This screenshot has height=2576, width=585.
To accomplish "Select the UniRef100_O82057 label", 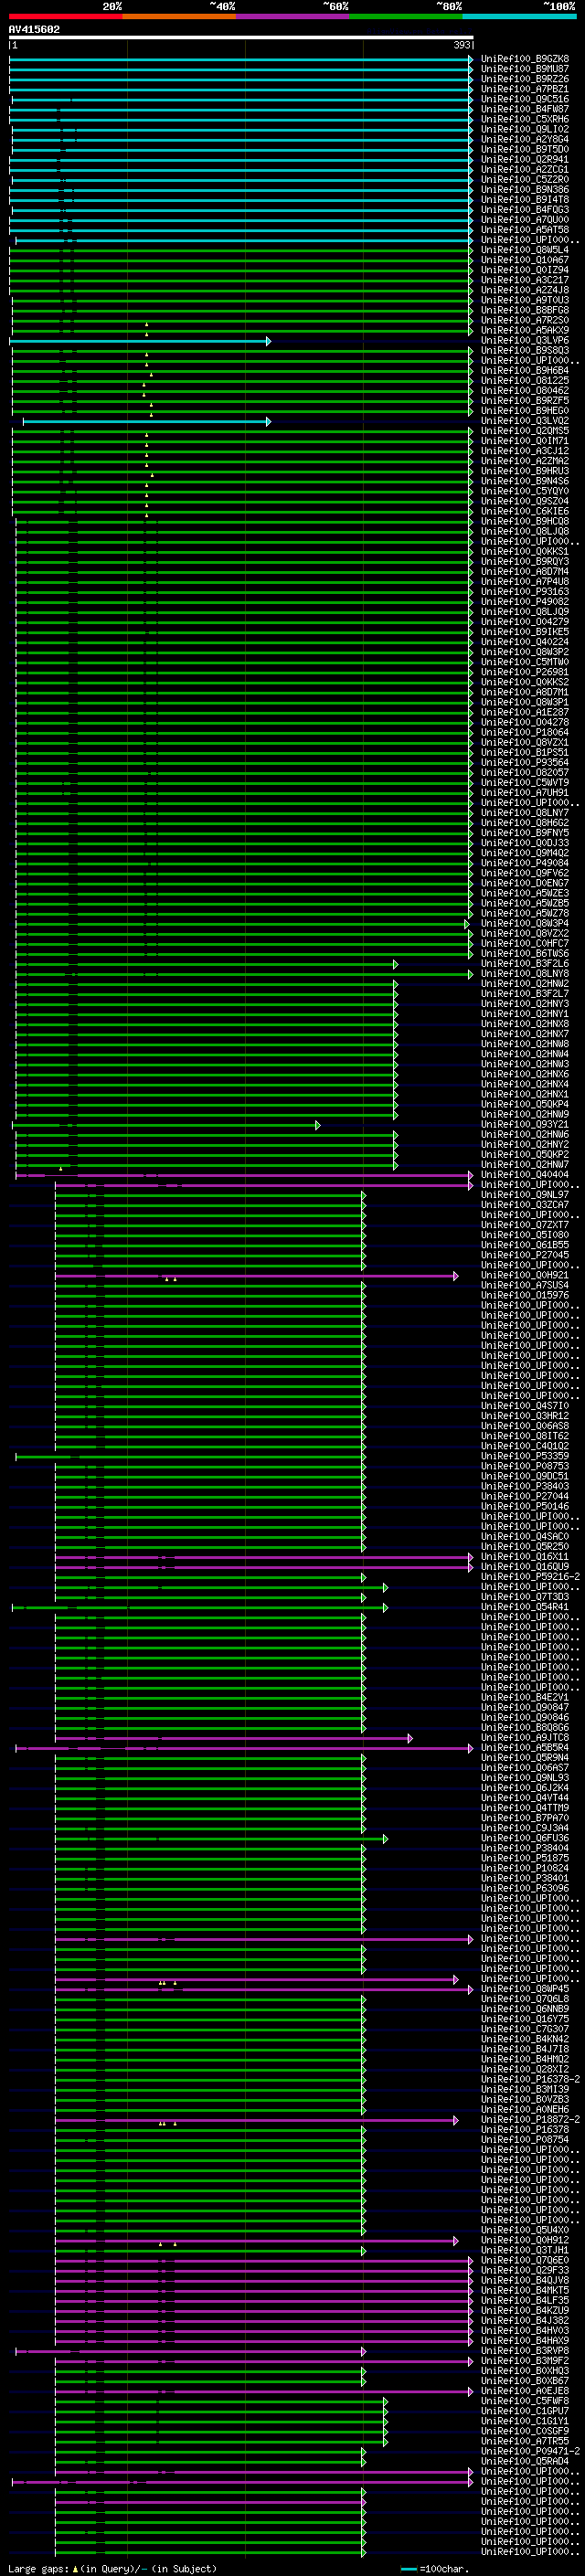I will [525, 773].
